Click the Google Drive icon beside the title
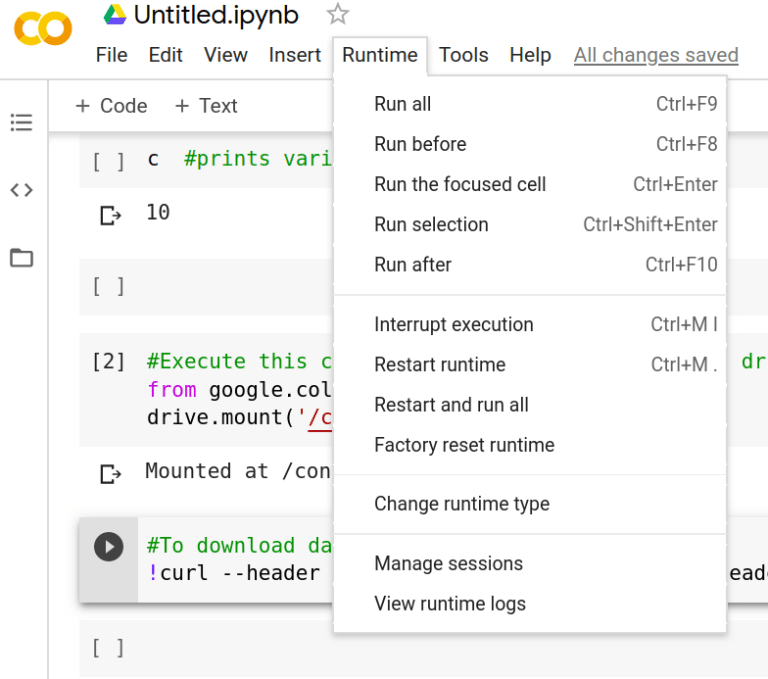 pos(115,15)
